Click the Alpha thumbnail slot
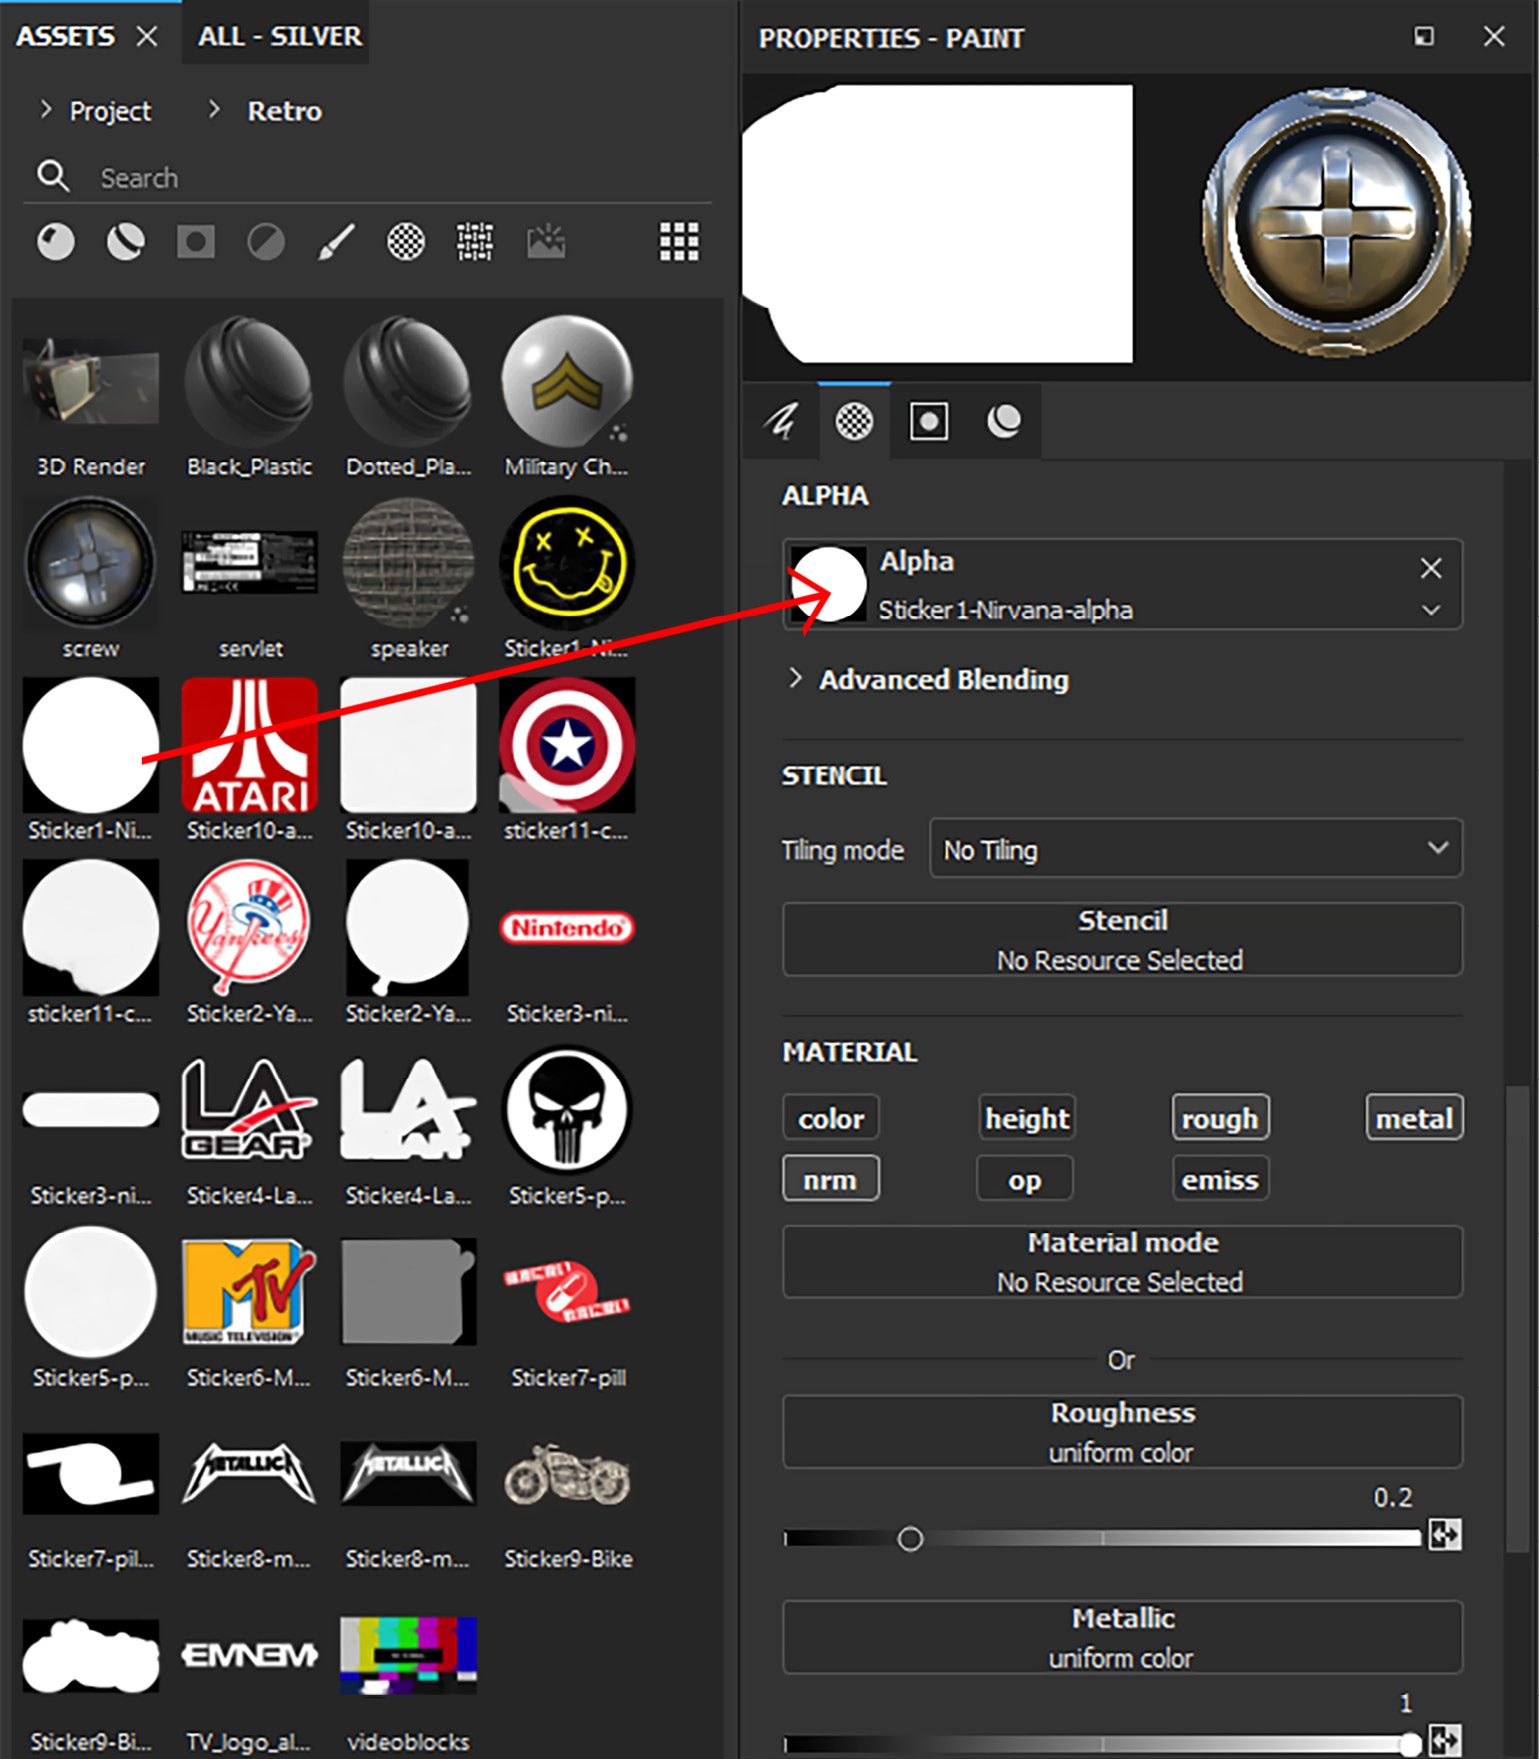Image resolution: width=1539 pixels, height=1759 pixels. (x=828, y=584)
